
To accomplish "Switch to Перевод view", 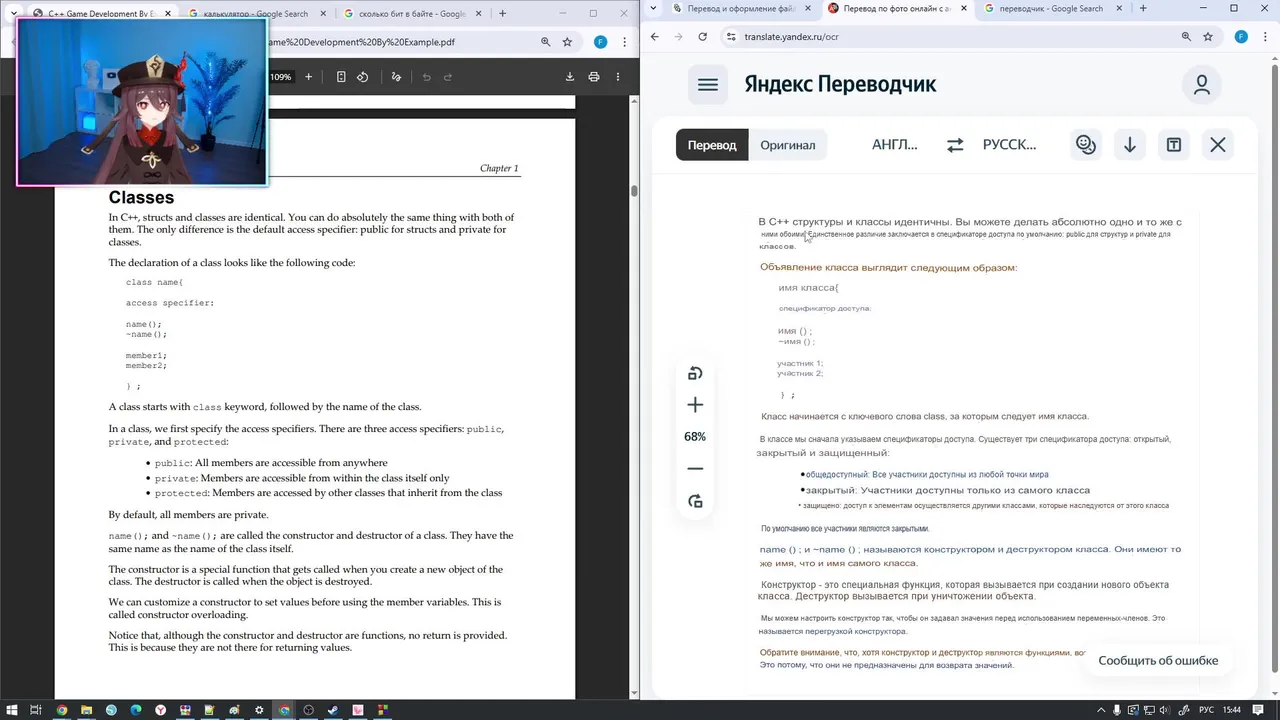I will tap(712, 145).
